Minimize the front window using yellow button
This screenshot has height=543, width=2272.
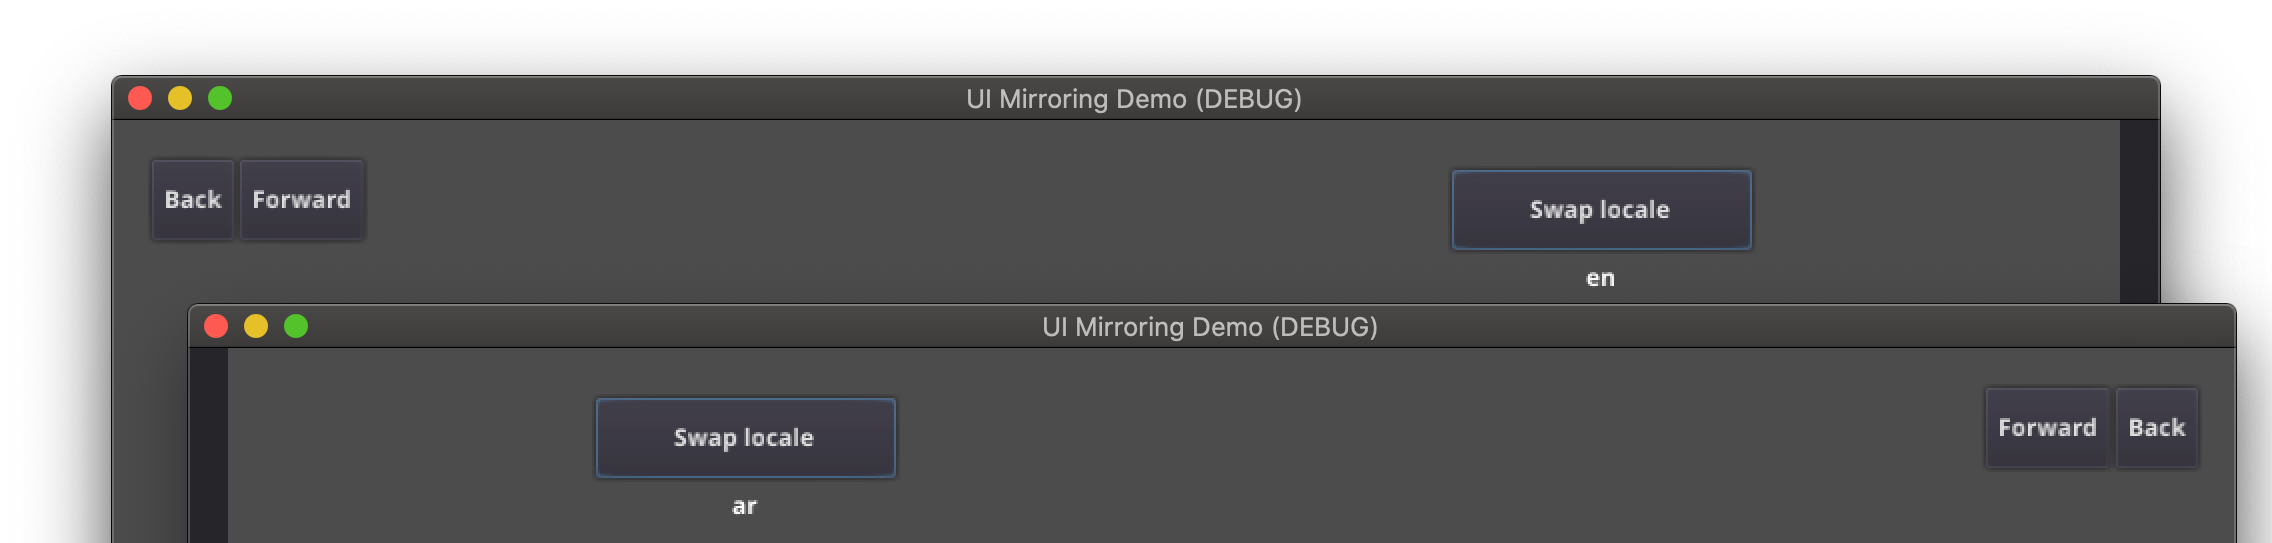[256, 326]
